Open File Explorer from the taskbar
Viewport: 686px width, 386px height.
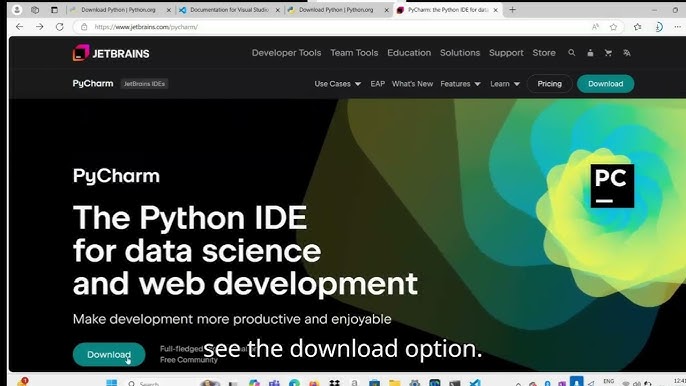(395, 382)
